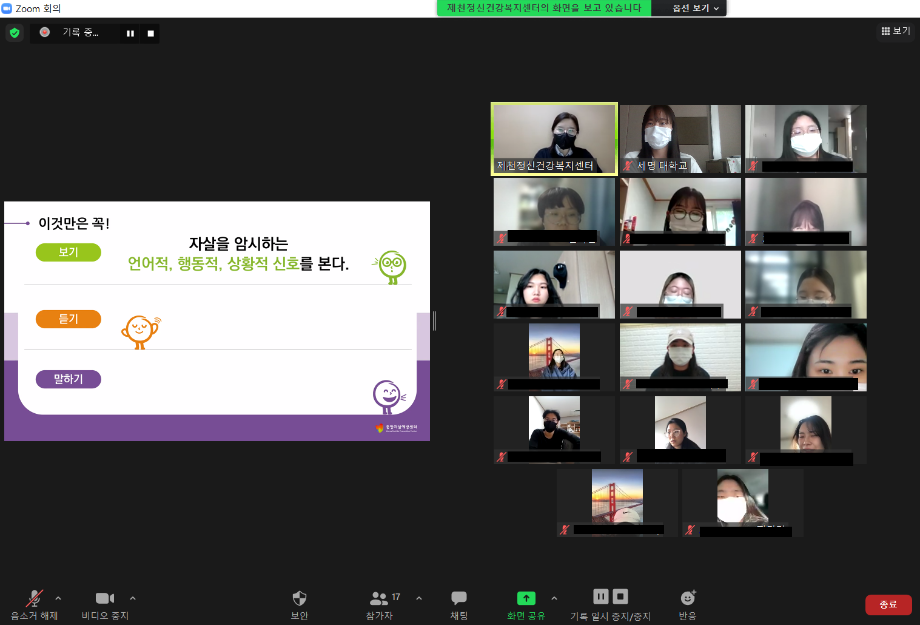Open the Chat (채팅) panel
This screenshot has height=625, width=920.
459,599
